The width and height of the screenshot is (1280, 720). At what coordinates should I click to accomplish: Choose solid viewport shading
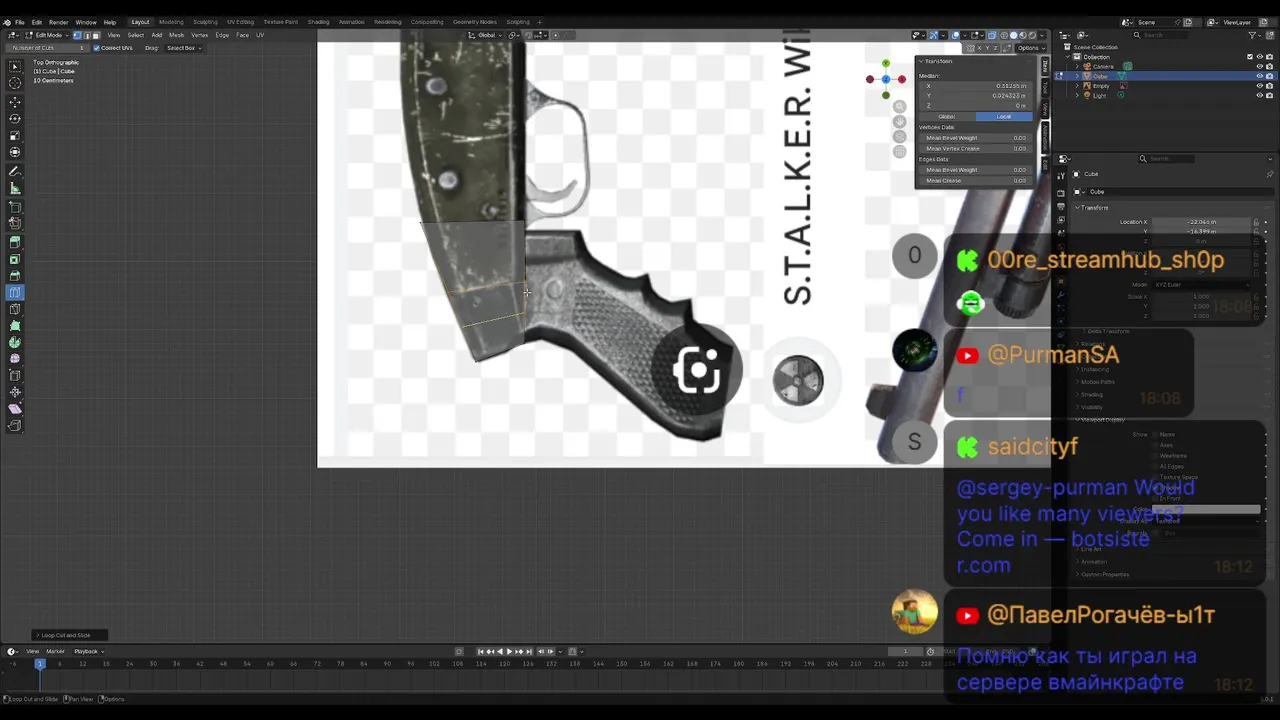pos(1014,35)
